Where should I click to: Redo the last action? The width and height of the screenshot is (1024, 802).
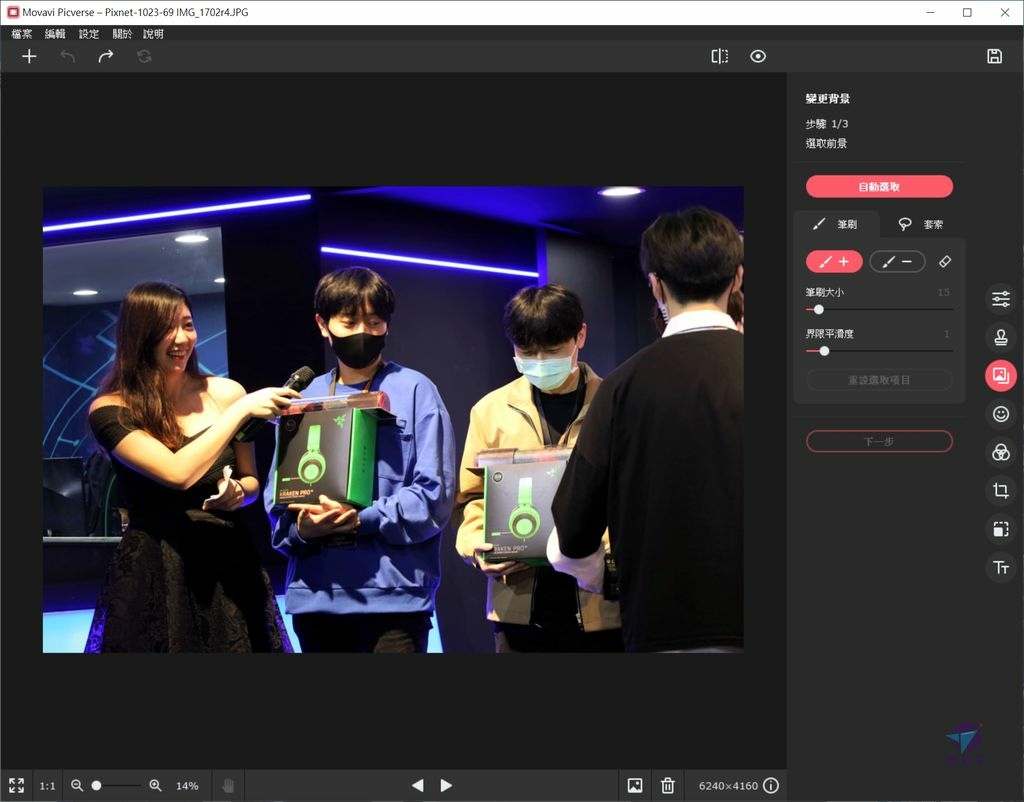(x=106, y=56)
